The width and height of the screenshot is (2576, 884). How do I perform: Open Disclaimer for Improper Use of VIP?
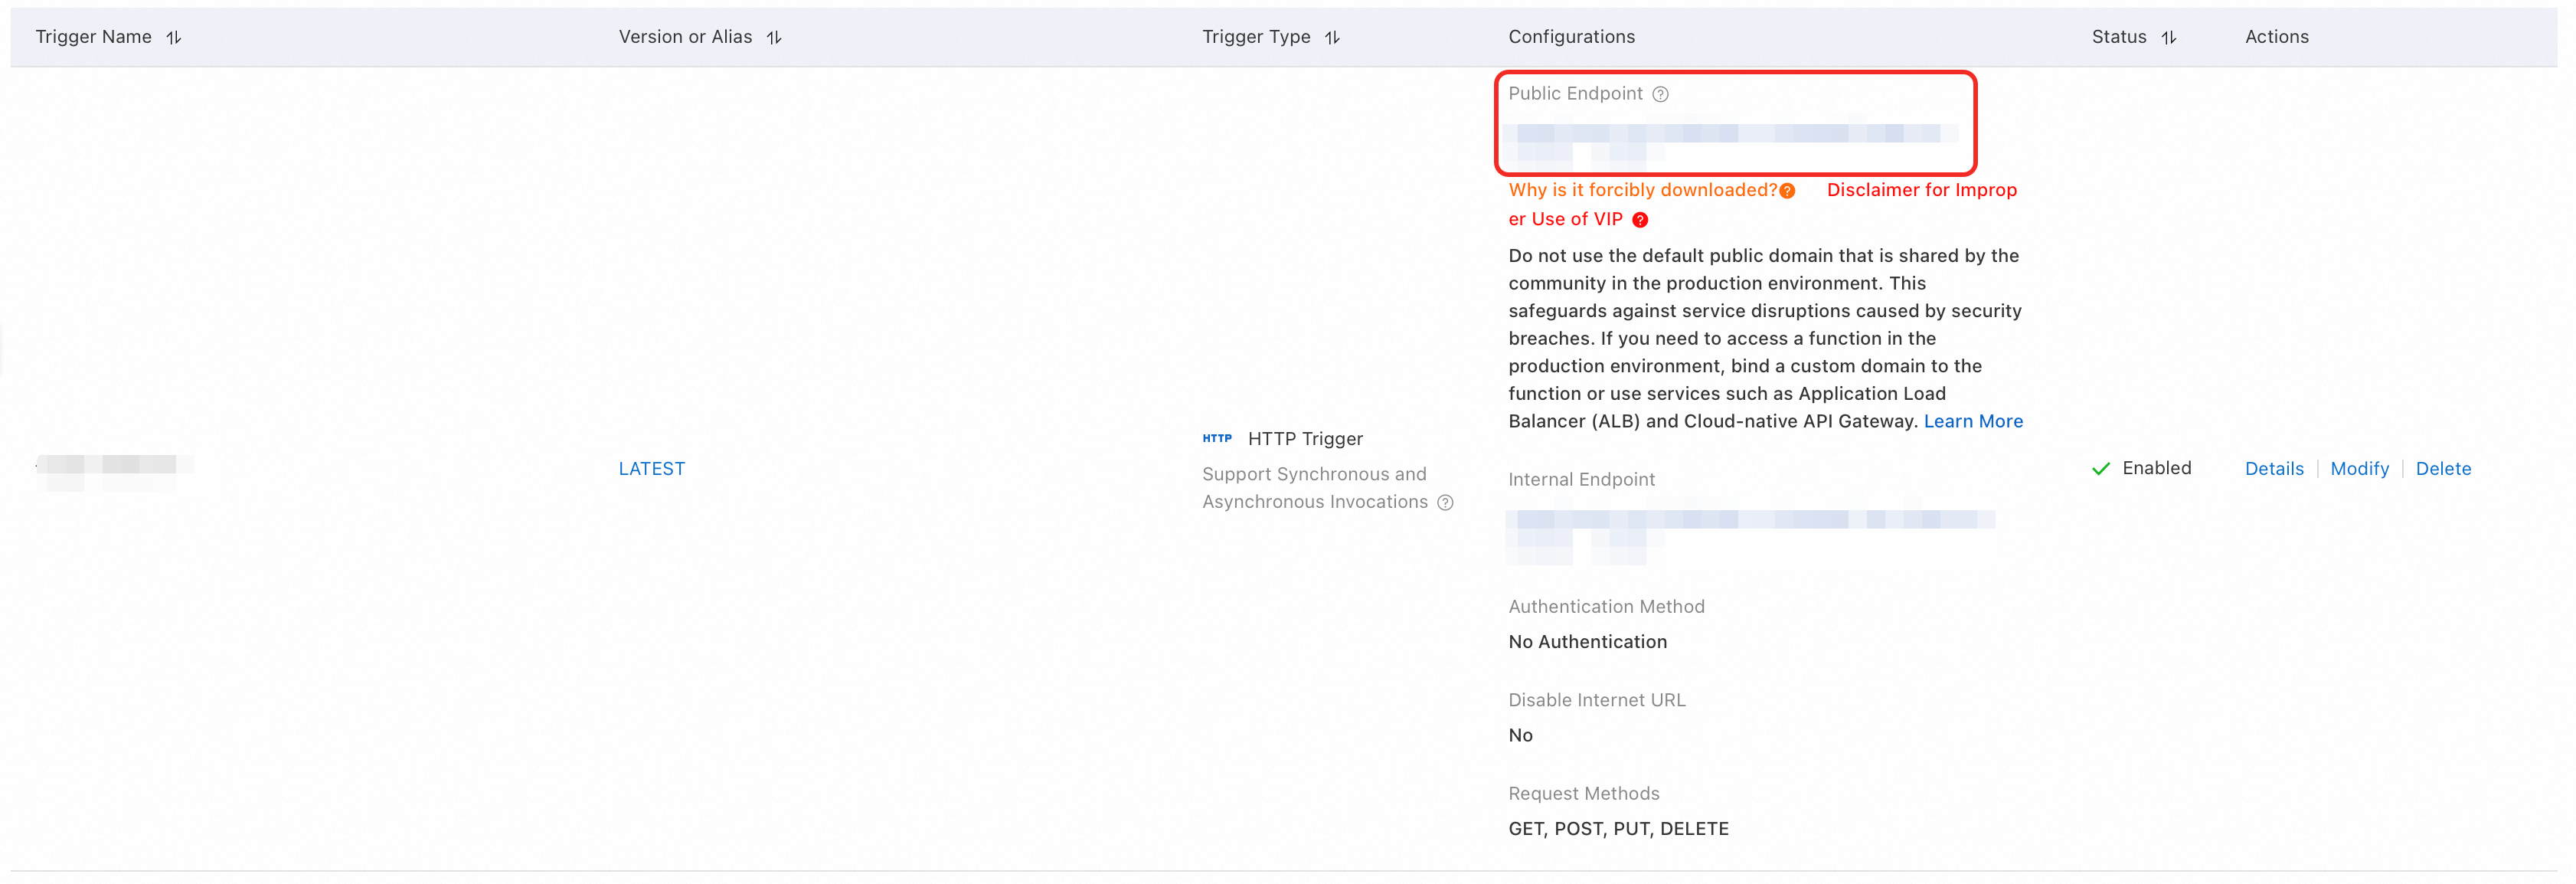1920,190
